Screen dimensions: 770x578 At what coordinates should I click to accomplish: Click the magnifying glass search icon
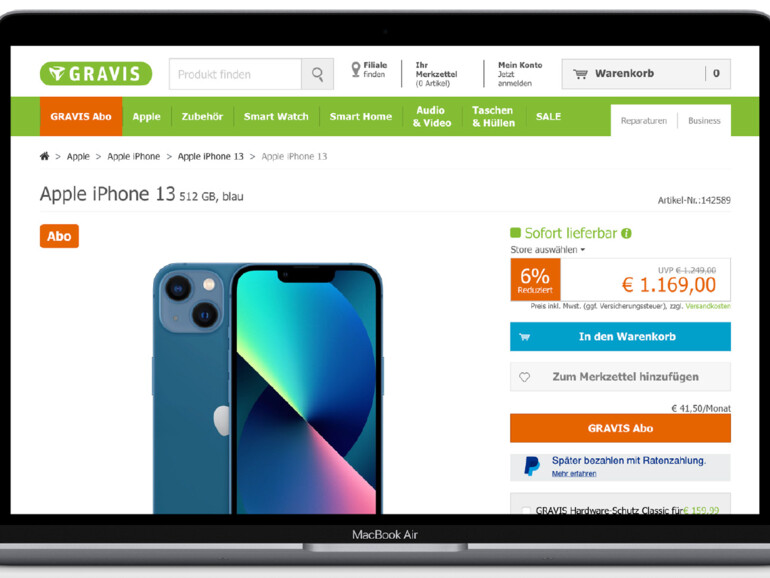click(318, 74)
